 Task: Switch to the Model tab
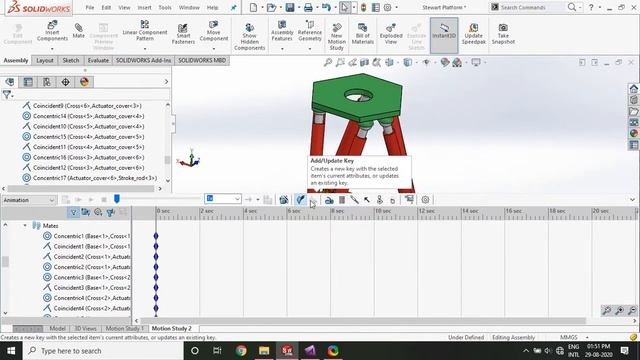click(57, 328)
